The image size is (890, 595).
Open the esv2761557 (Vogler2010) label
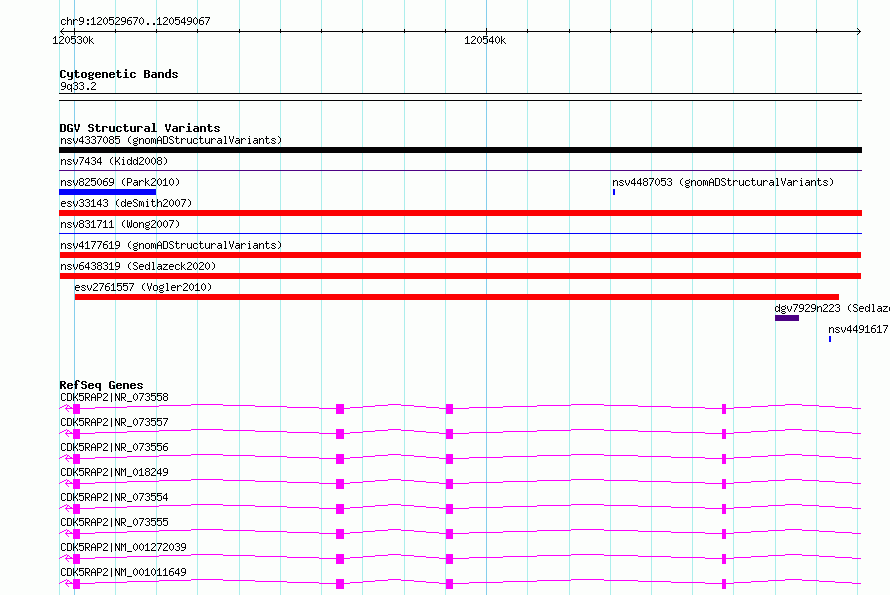pos(143,287)
